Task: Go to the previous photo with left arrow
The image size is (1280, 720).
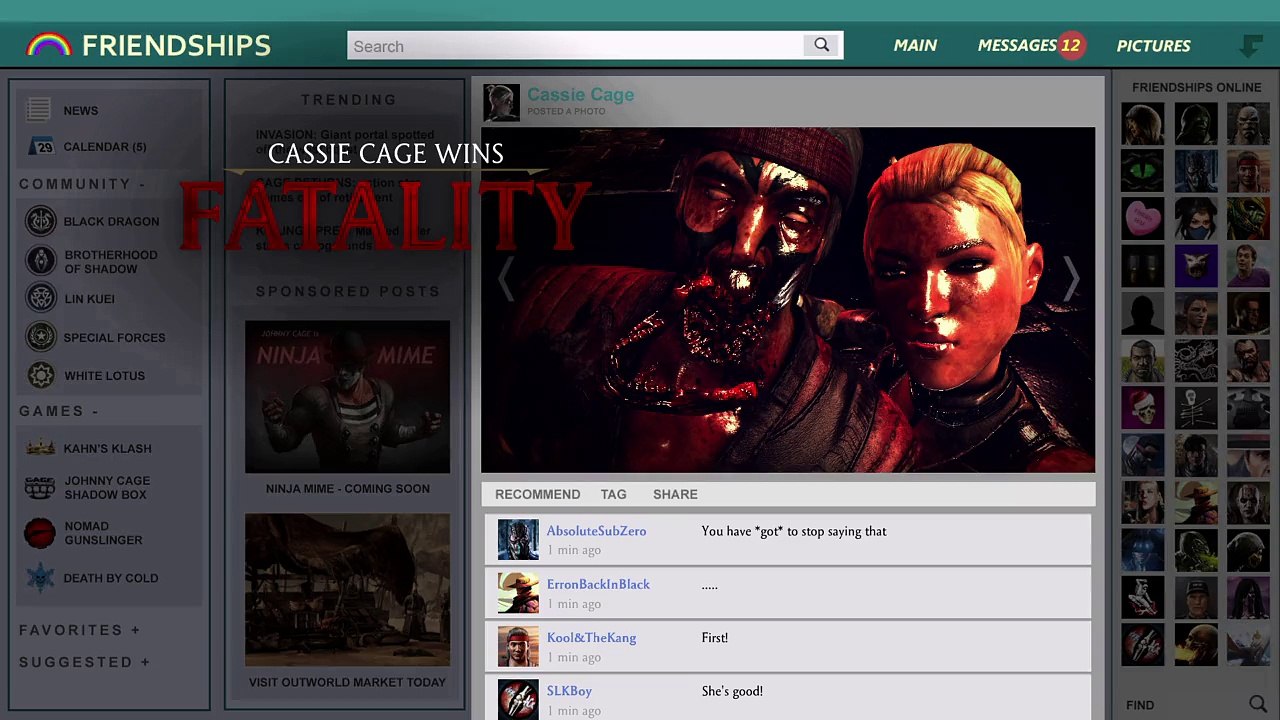Action: pyautogui.click(x=506, y=279)
